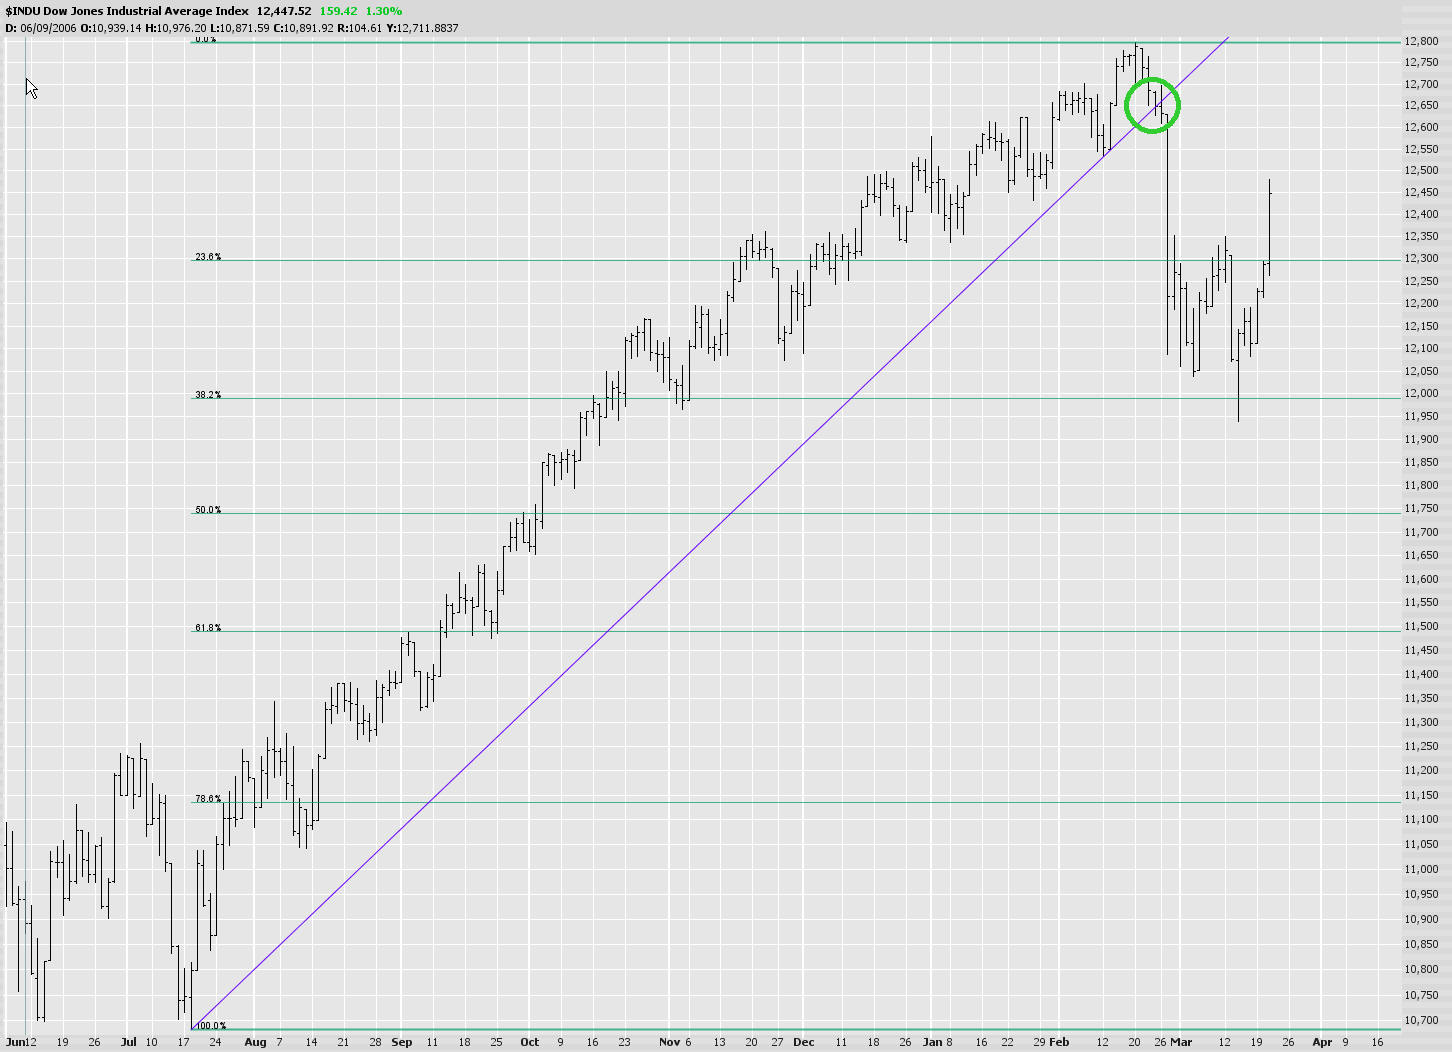The image size is (1452, 1052).
Task: Click the Jun12 date axis label
Action: [21, 1042]
